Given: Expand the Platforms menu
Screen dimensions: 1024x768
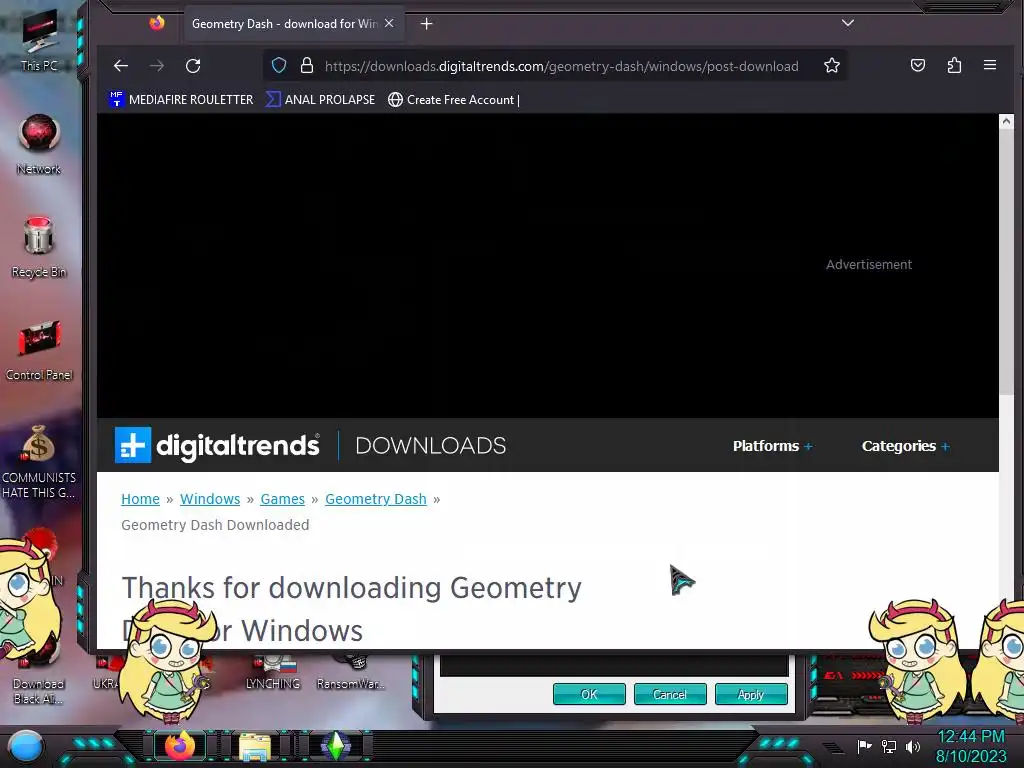Looking at the screenshot, I should [773, 446].
